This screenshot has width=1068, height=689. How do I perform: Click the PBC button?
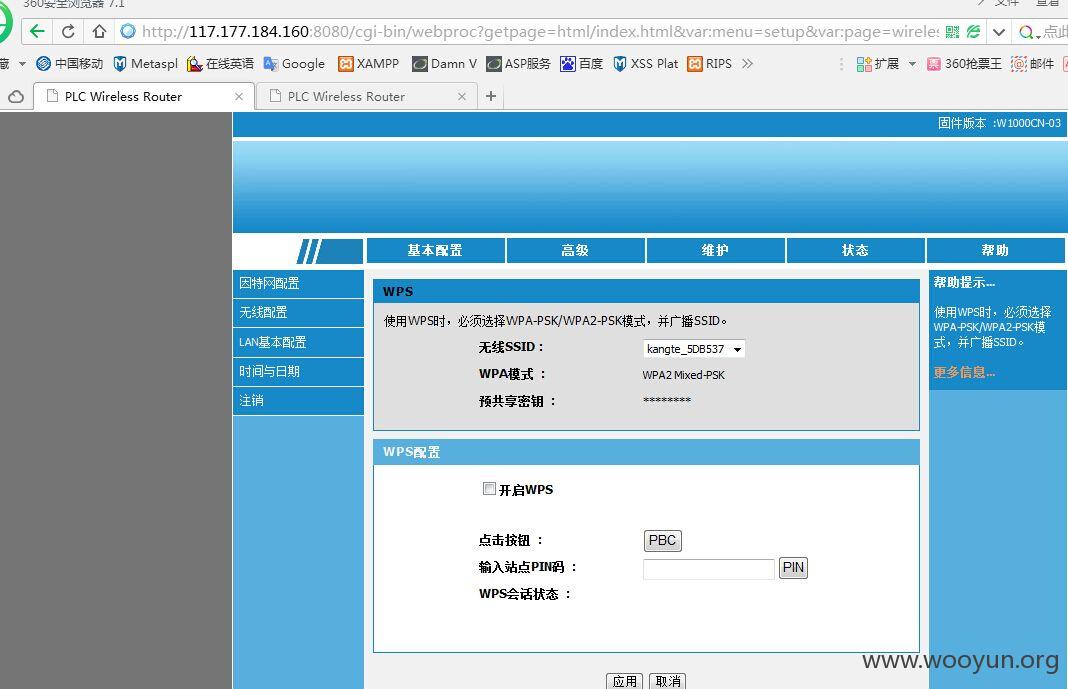click(663, 541)
